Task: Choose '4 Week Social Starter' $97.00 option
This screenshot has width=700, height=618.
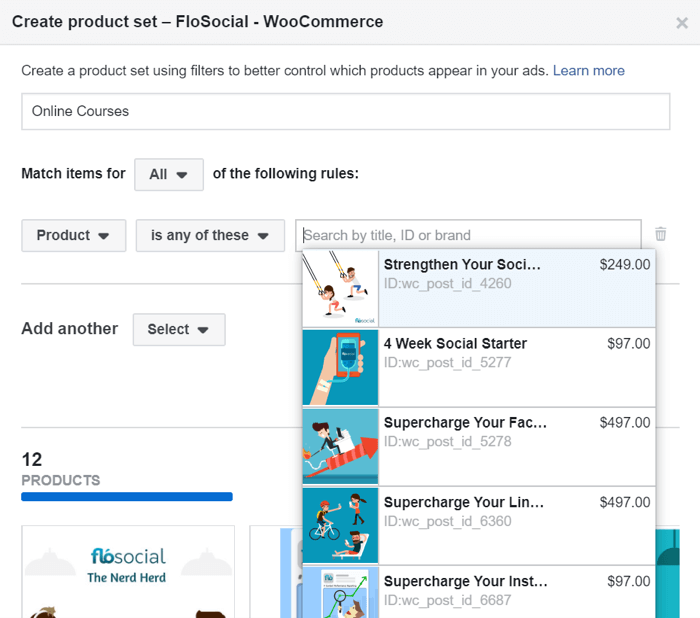Action: (515, 352)
